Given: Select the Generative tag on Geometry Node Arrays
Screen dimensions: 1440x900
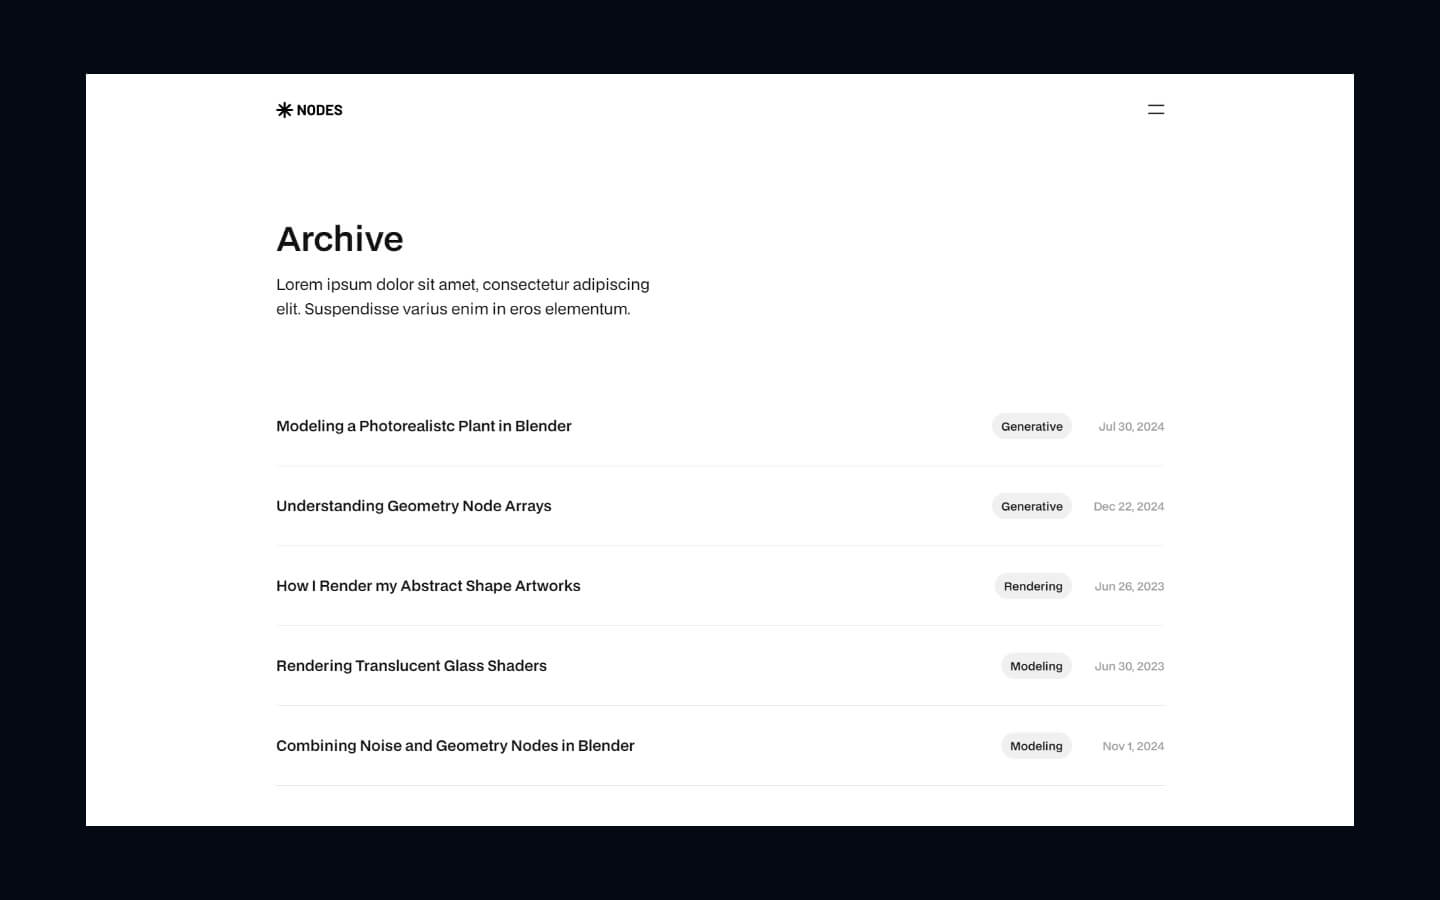Looking at the screenshot, I should (x=1031, y=506).
